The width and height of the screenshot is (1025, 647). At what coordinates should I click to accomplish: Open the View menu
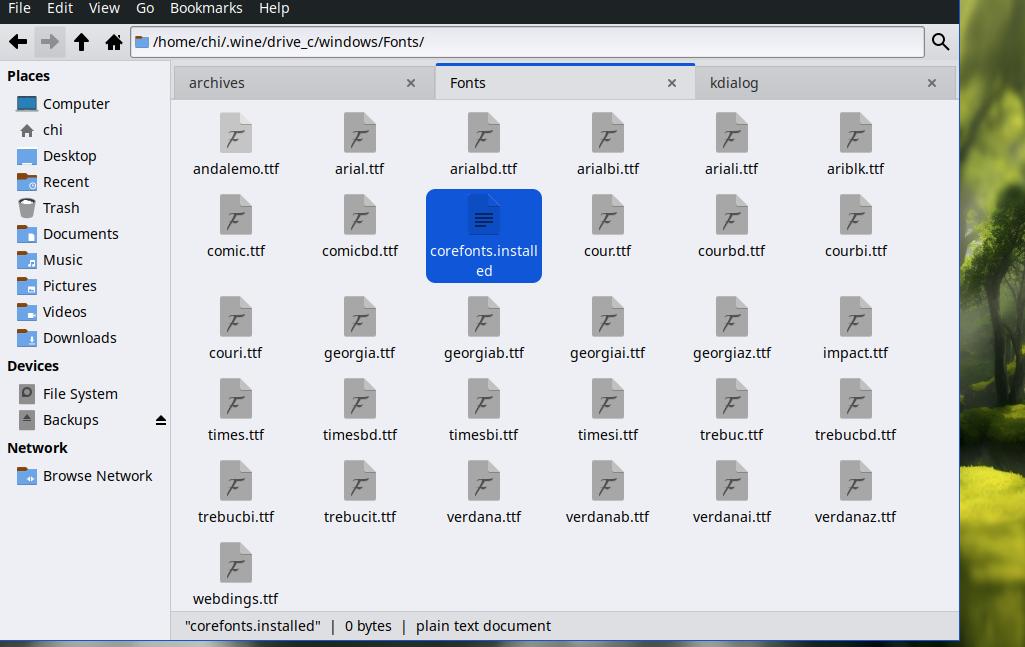pos(104,8)
